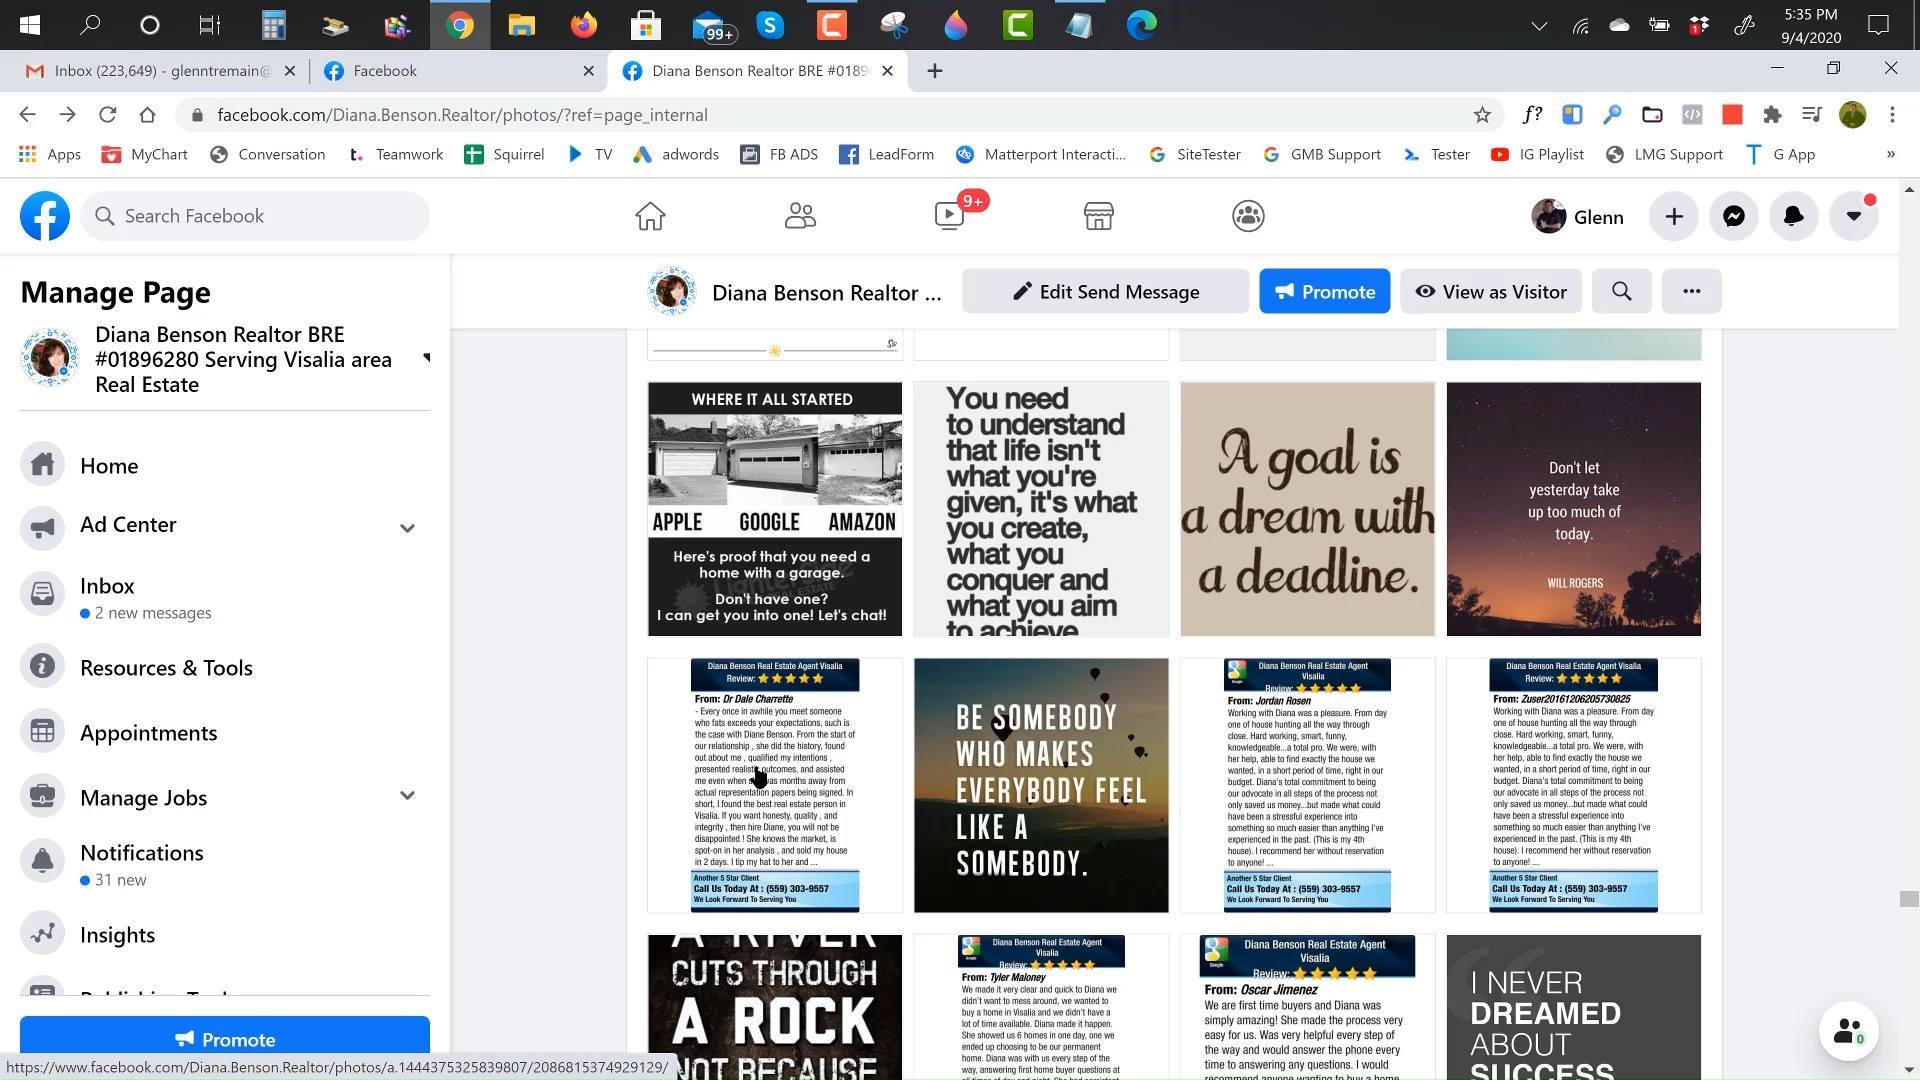Open Chrome extensions puzzle icon
Viewport: 1920px width, 1080px height.
tap(1772, 115)
